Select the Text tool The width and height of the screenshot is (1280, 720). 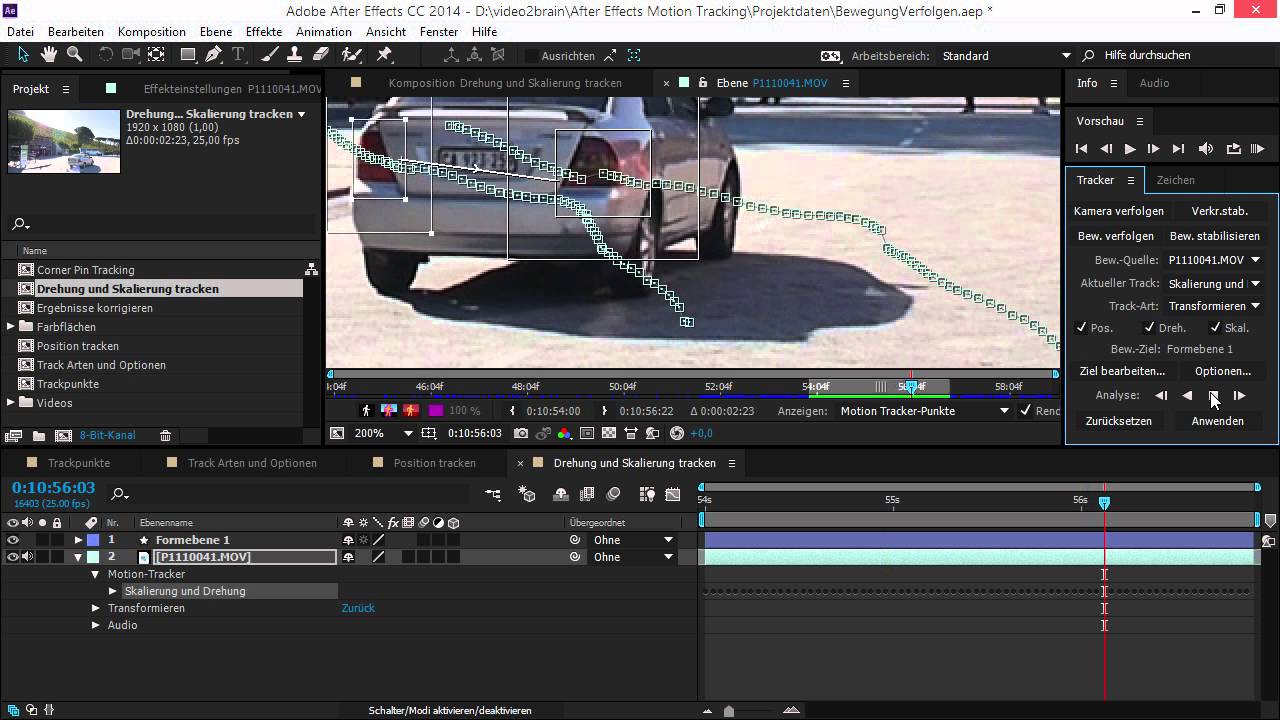pyautogui.click(x=239, y=54)
